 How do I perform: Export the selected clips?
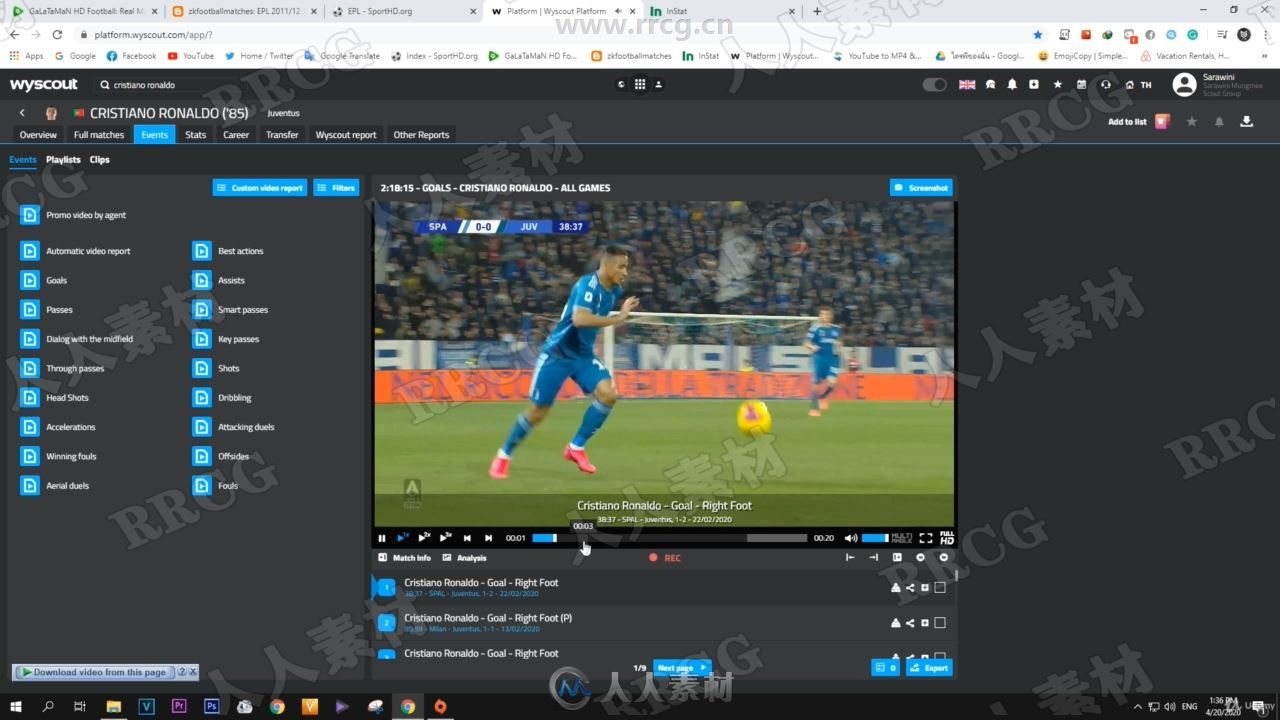[x=929, y=668]
